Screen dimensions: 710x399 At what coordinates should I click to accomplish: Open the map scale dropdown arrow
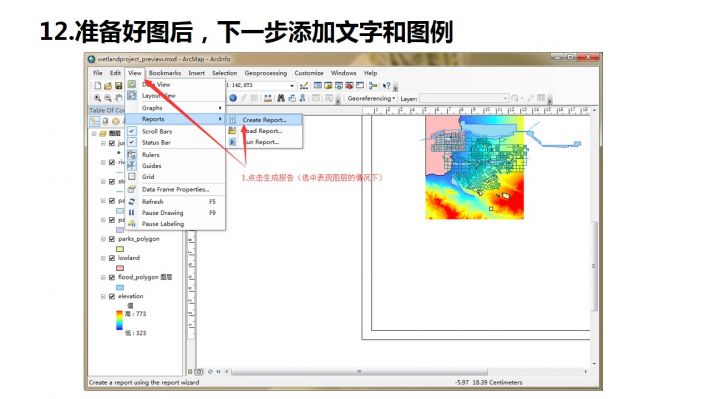pyautogui.click(x=292, y=86)
